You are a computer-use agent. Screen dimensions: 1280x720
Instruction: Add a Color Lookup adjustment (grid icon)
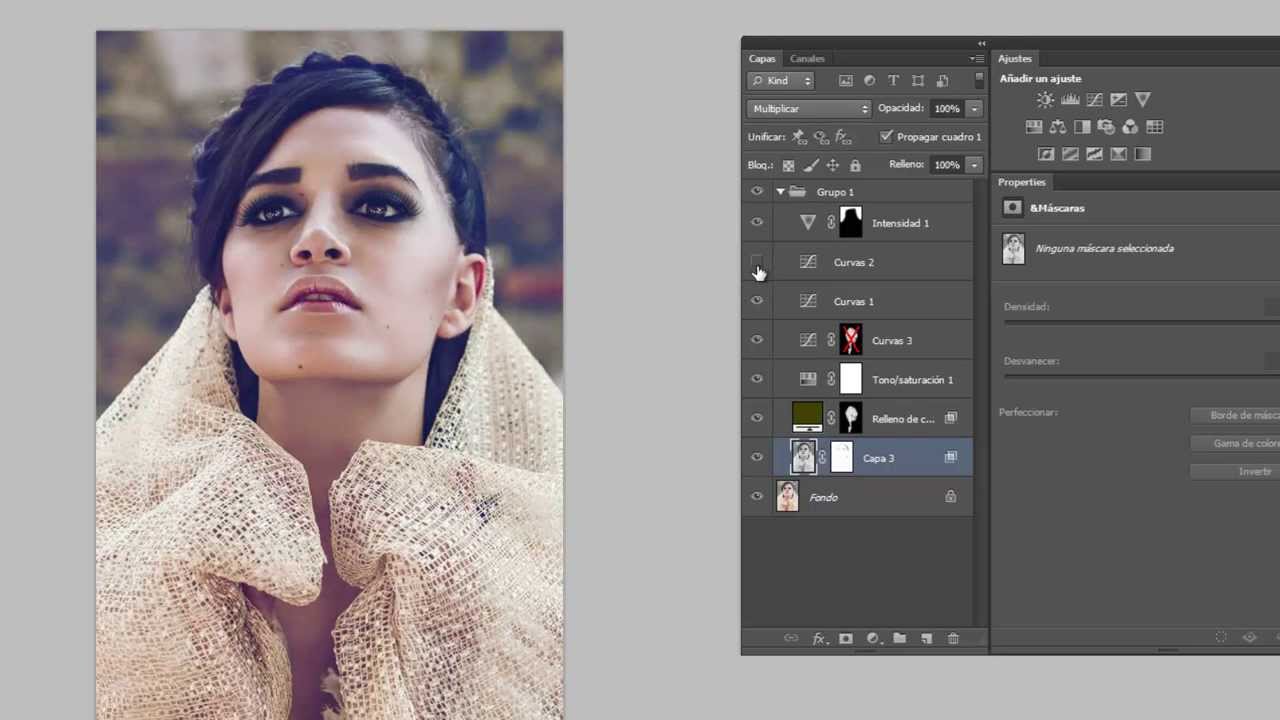click(x=1155, y=127)
